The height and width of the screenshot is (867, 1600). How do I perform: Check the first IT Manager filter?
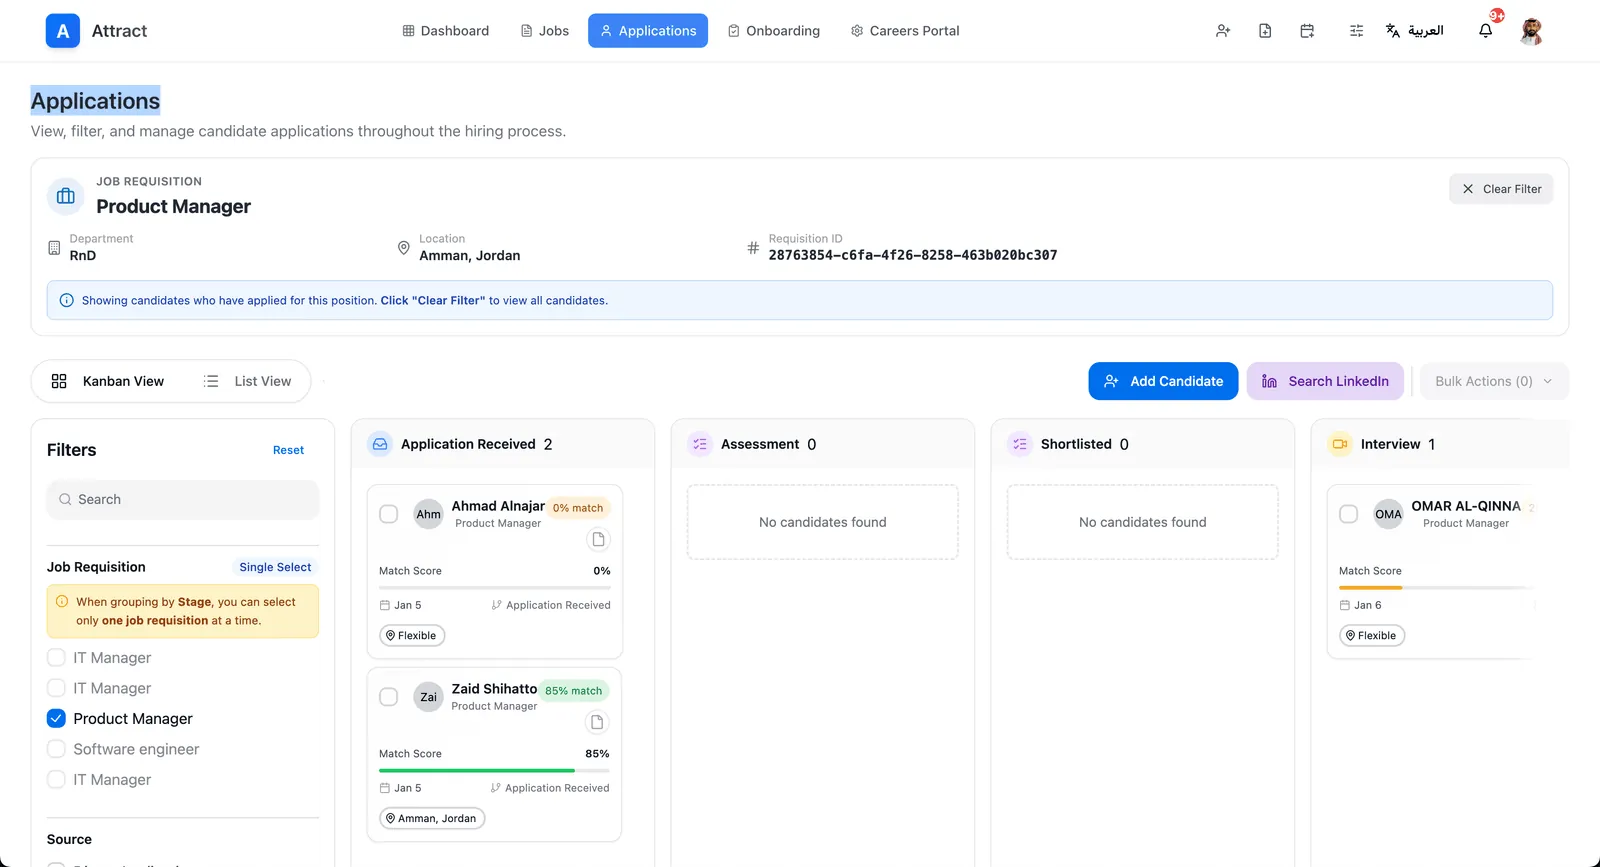pyautogui.click(x=56, y=658)
